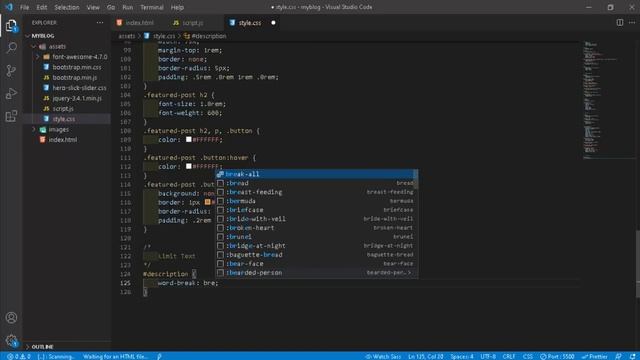Screen dimensions: 640x360
Task: Select the style.css editor tab
Action: 249,23
